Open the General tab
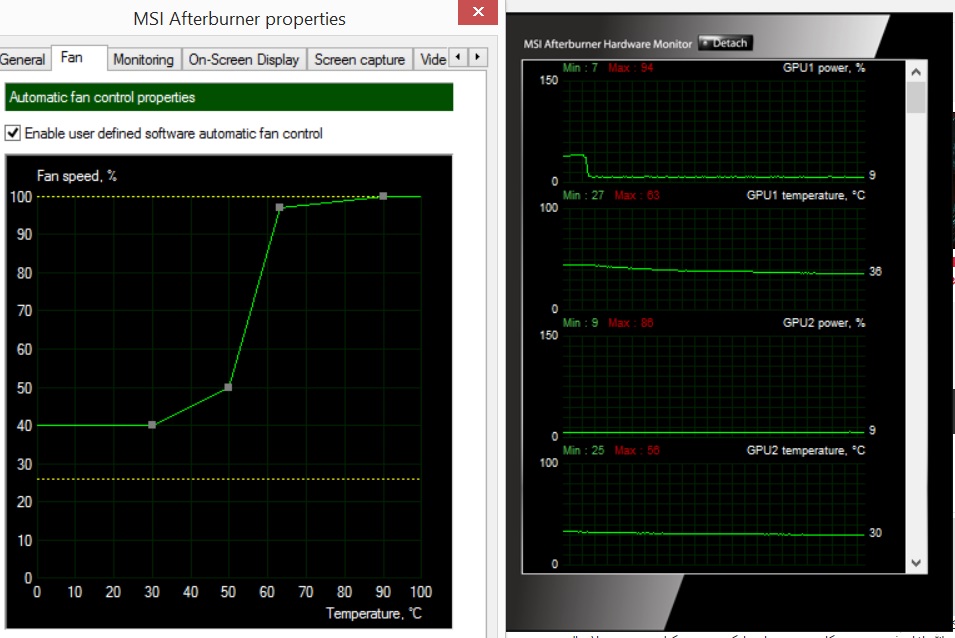Image resolution: width=955 pixels, height=638 pixels. pos(23,60)
